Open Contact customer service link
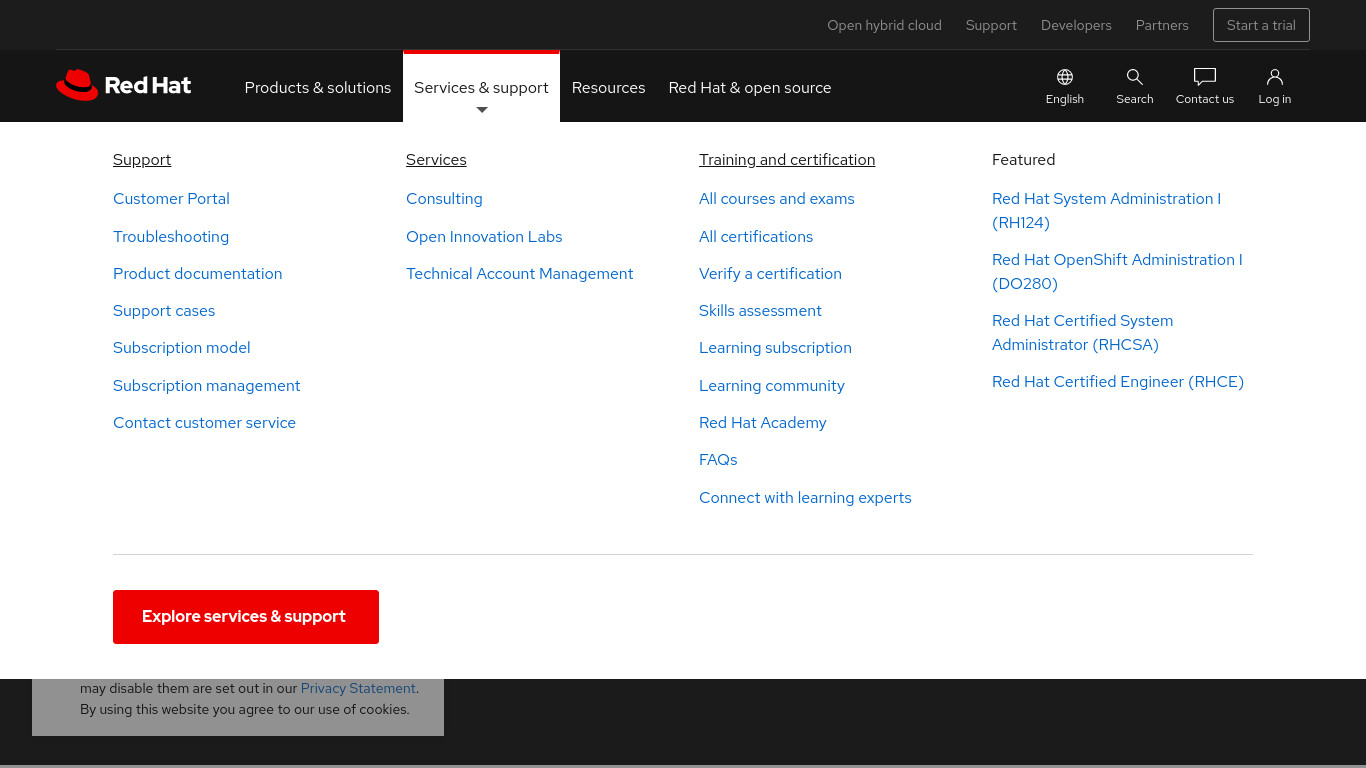1366x768 pixels. point(204,423)
